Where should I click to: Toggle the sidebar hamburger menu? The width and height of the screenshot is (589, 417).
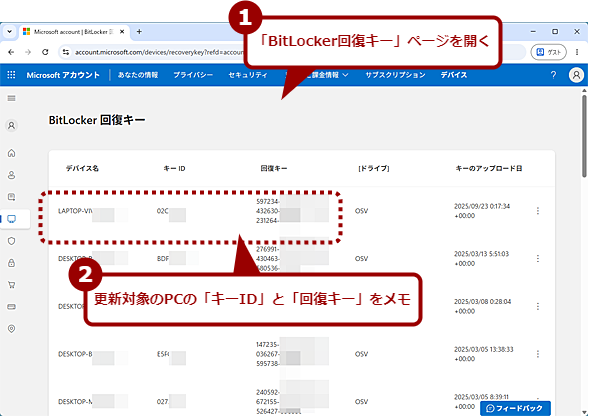[x=11, y=98]
